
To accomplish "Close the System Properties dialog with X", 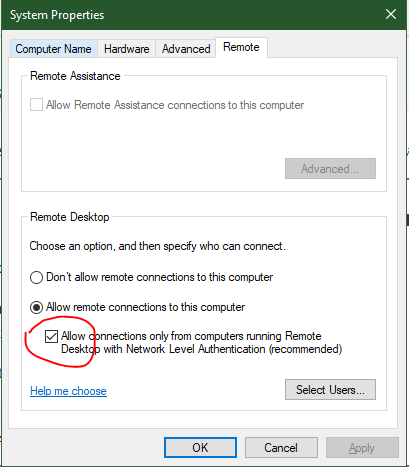I will (x=391, y=14).
